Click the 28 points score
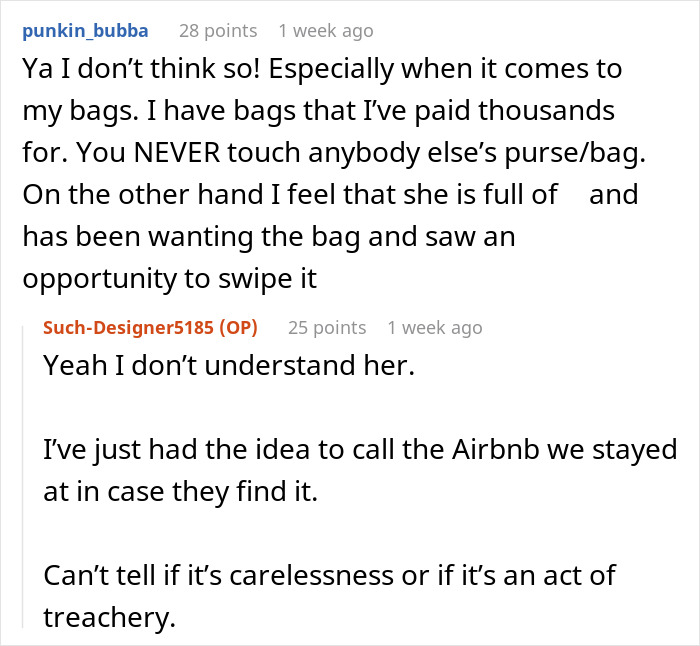The height and width of the screenshot is (646, 700). [x=217, y=31]
